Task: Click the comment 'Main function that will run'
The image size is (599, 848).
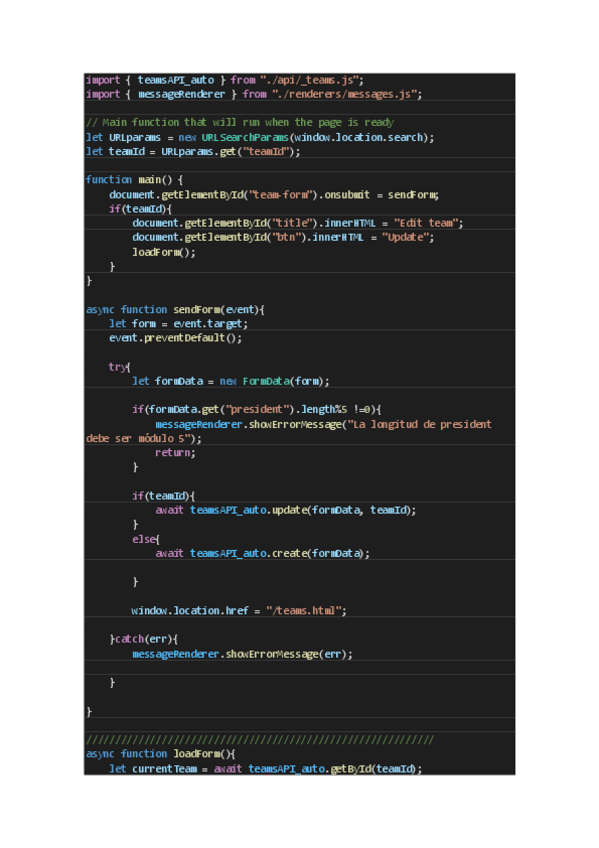Action: tap(240, 122)
